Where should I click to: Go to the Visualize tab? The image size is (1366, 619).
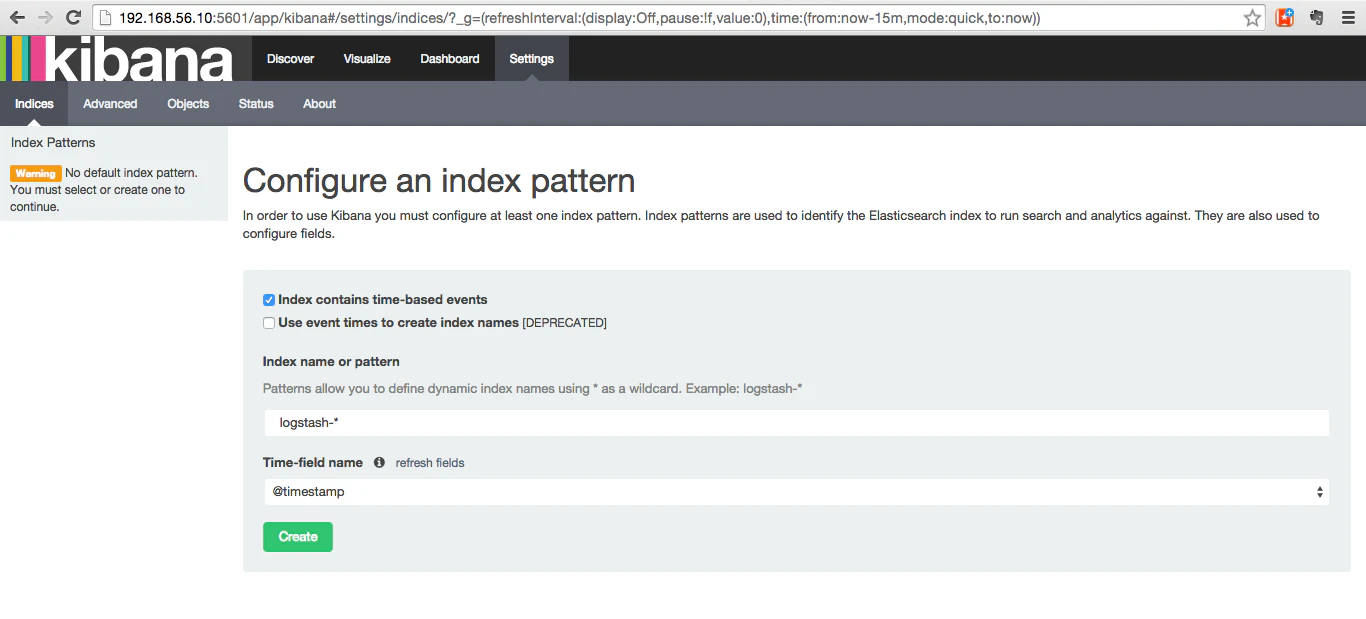(x=367, y=59)
